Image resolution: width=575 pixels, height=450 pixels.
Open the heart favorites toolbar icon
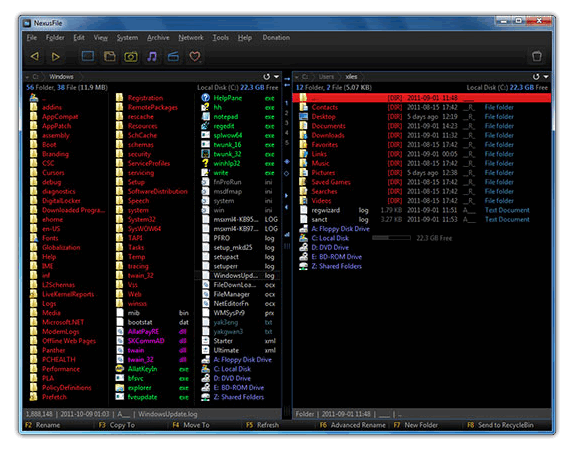click(195, 56)
